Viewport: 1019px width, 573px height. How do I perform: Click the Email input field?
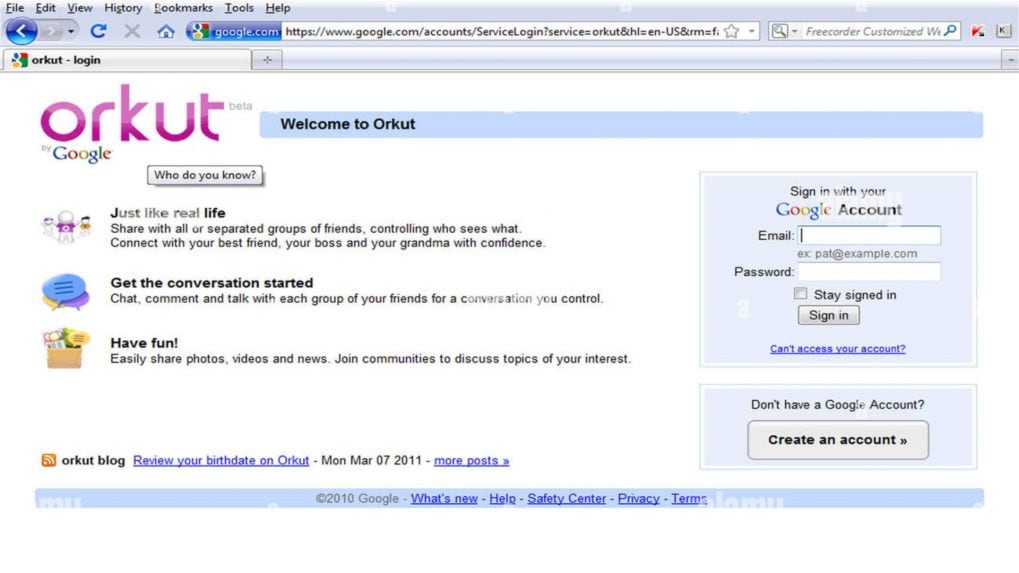tap(869, 235)
